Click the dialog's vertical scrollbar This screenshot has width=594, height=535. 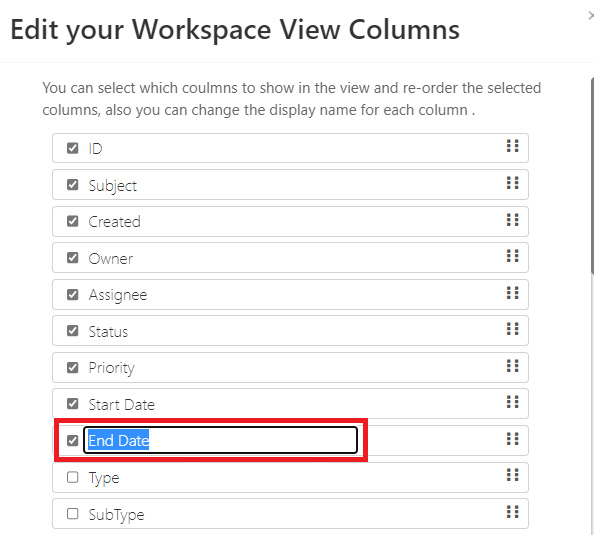pos(592,174)
